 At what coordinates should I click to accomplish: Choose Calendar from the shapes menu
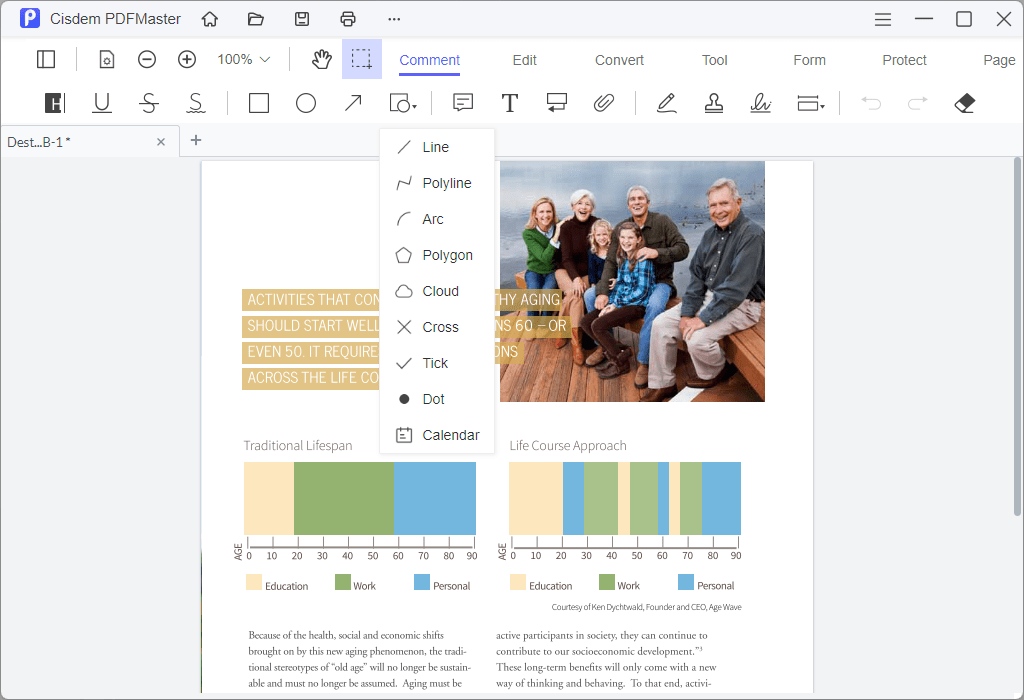pos(437,435)
